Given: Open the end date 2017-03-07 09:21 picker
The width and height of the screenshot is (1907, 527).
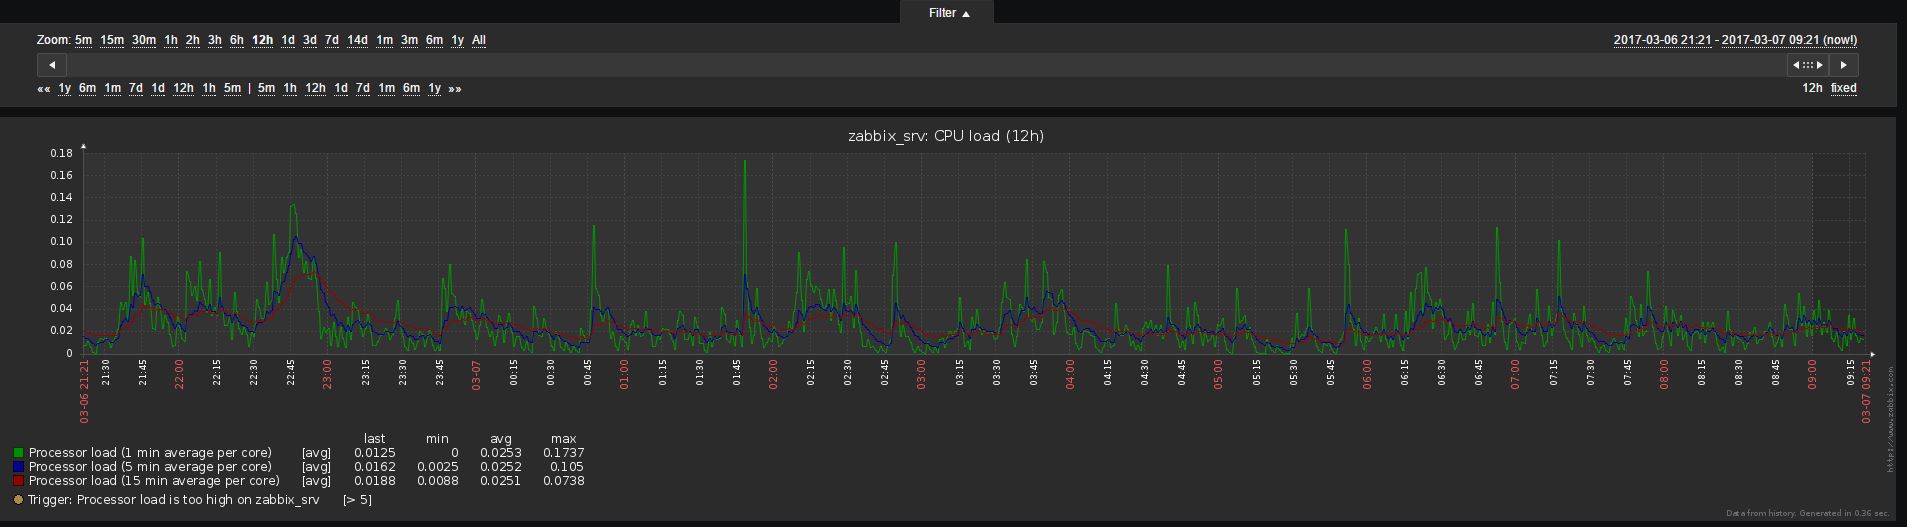Looking at the screenshot, I should click(x=1770, y=40).
